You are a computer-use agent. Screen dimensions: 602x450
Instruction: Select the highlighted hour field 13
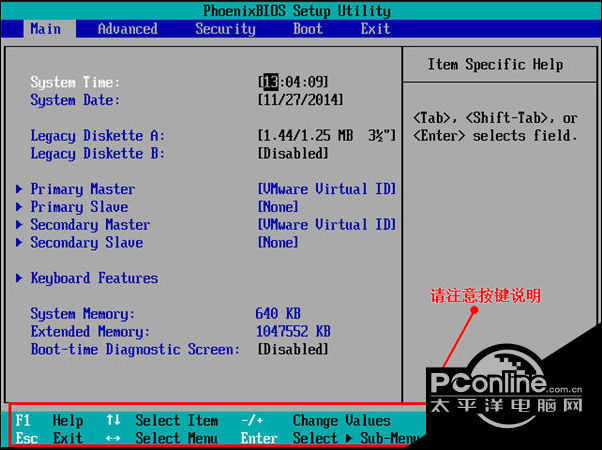[271, 82]
